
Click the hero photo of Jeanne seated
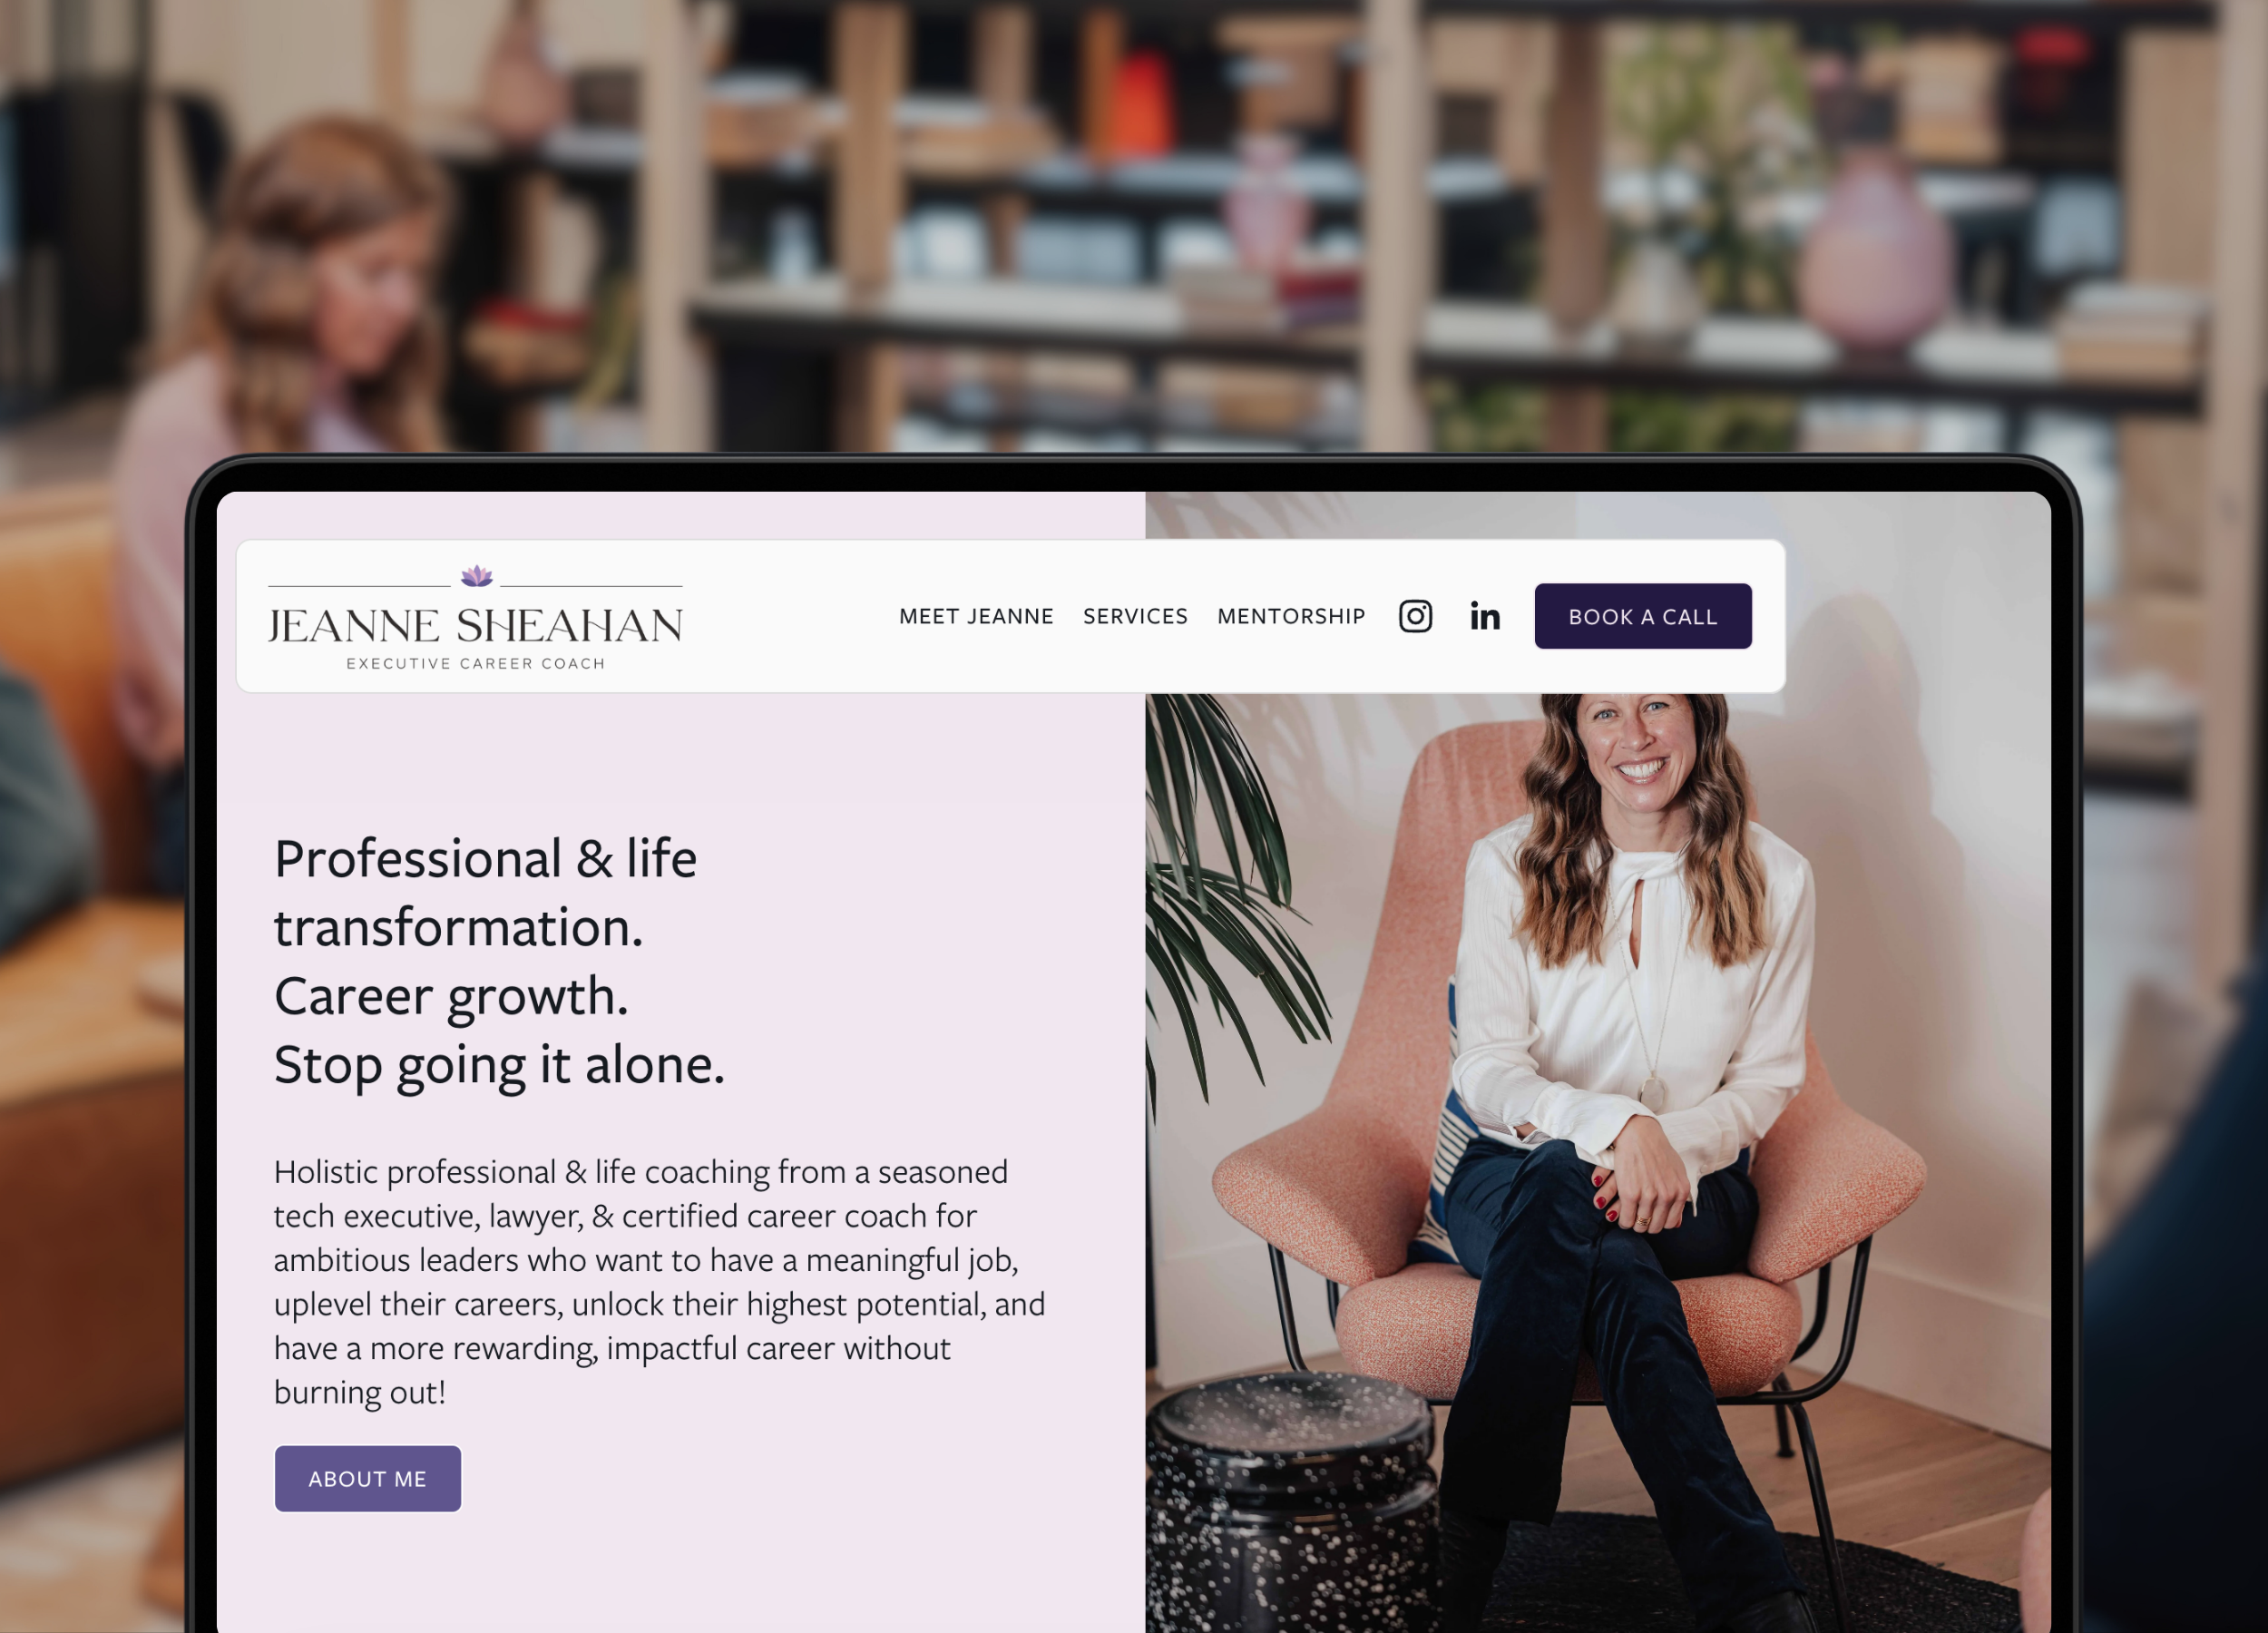[x=1598, y=1160]
